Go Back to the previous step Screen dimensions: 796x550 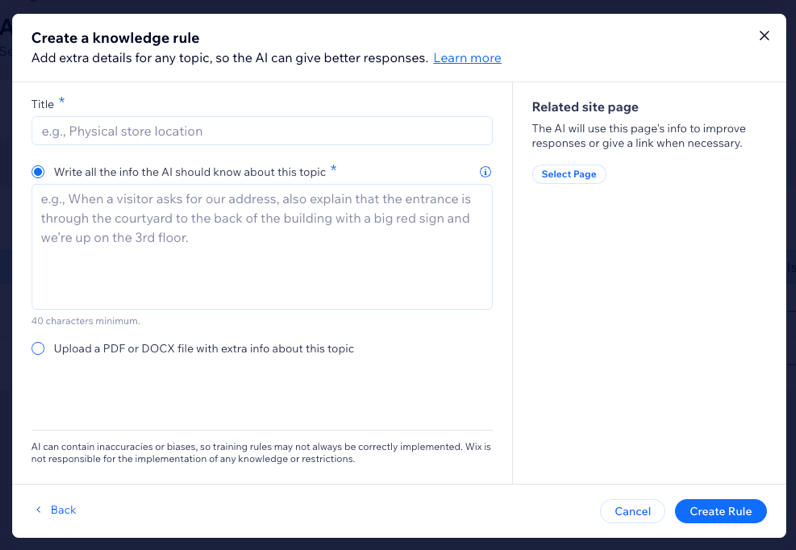click(56, 510)
